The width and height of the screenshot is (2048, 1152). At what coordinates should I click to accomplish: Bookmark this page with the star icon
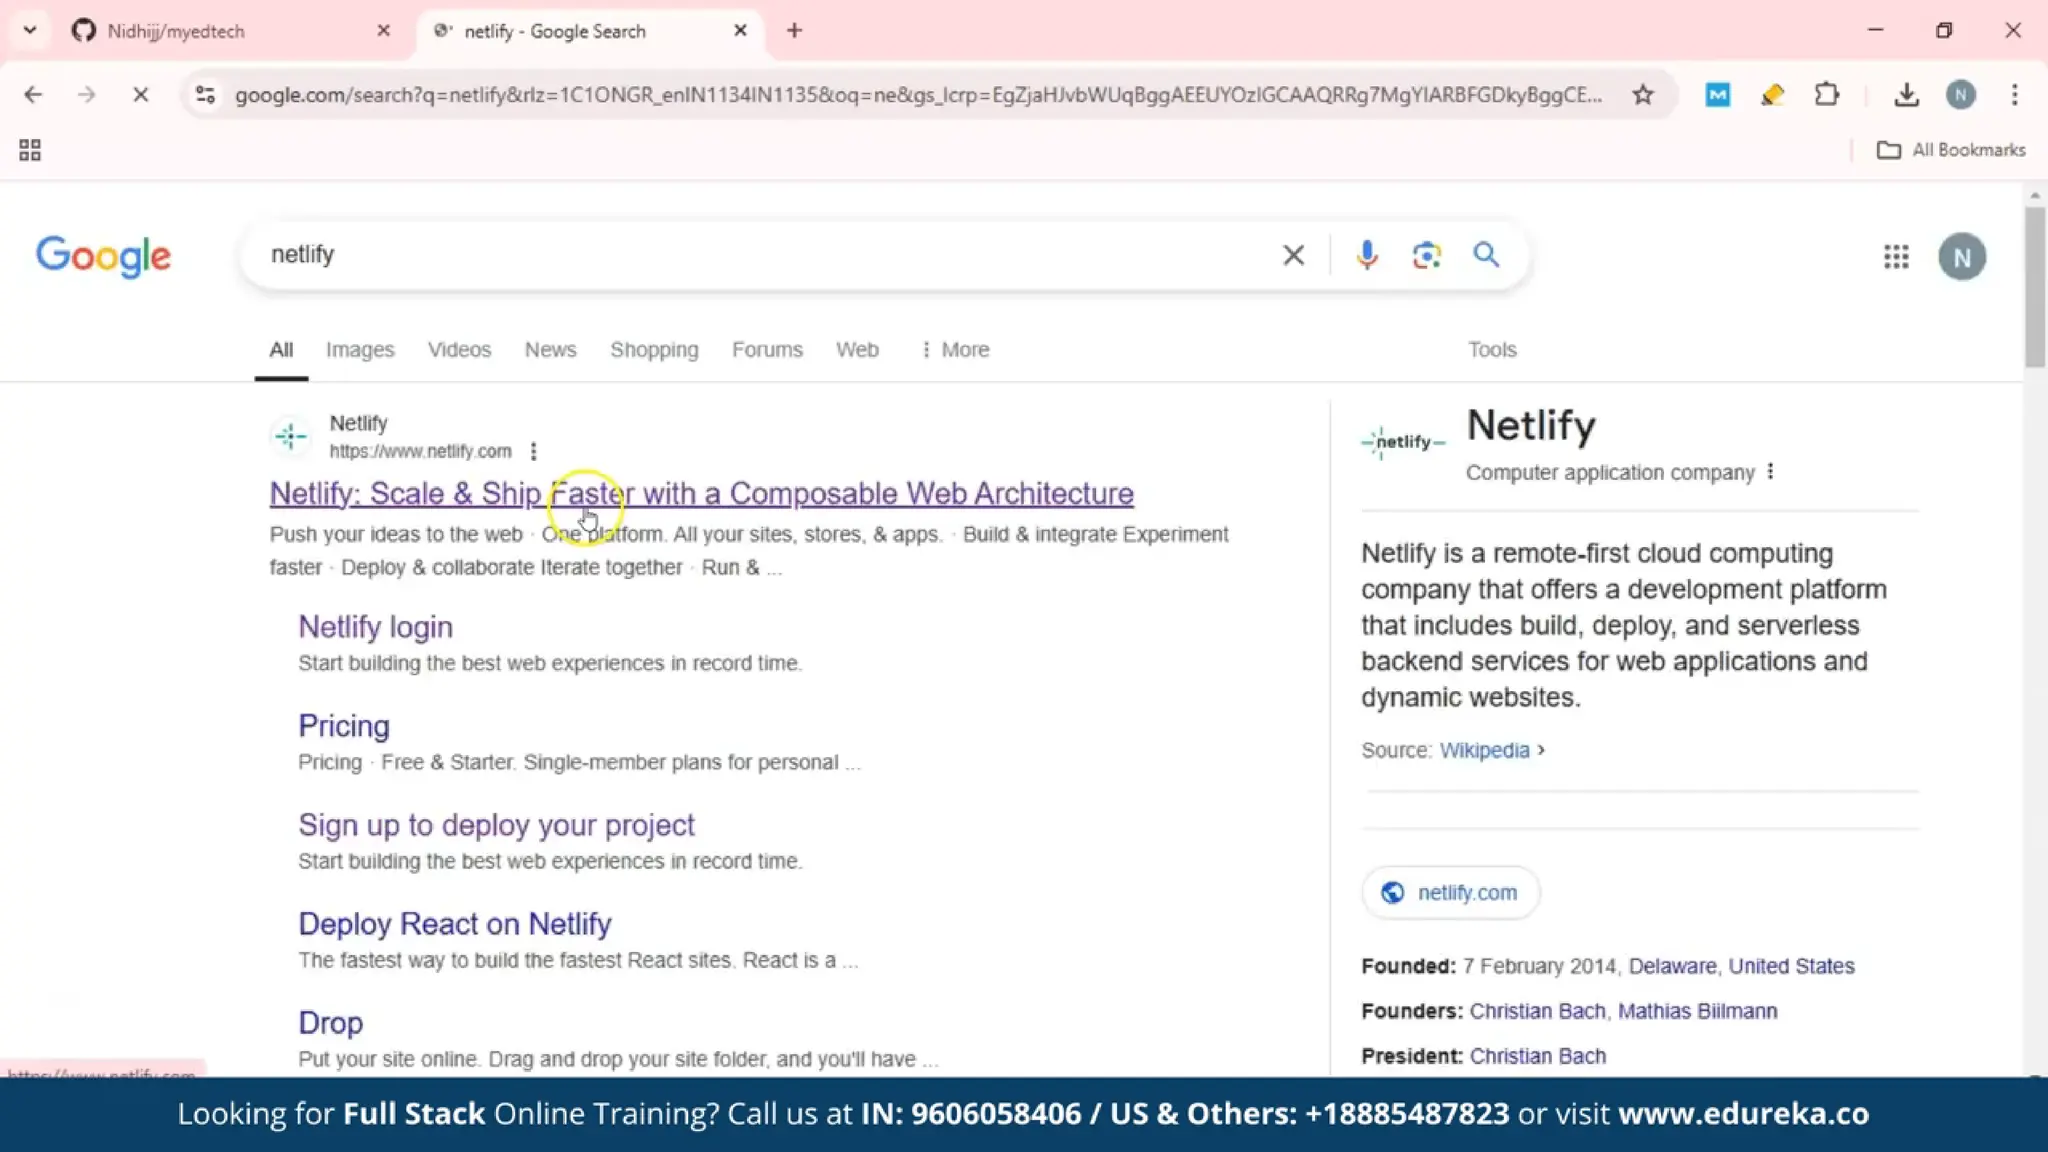pyautogui.click(x=1643, y=95)
